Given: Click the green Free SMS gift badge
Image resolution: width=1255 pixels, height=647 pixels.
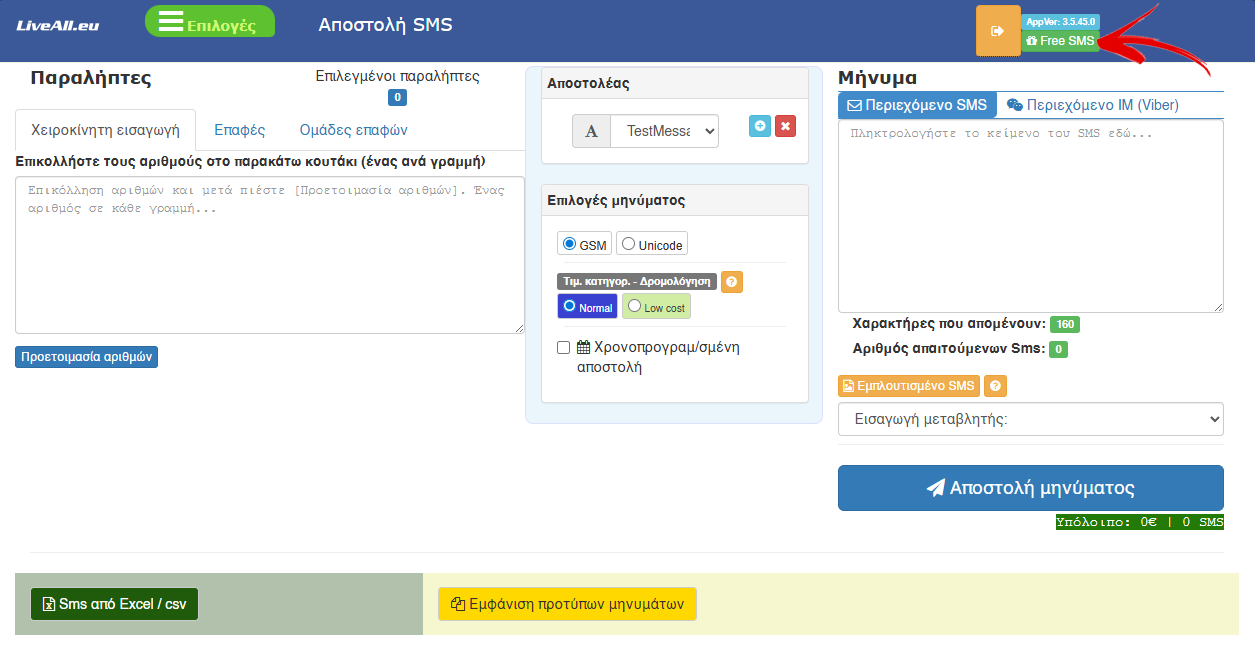Looking at the screenshot, I should (1060, 41).
